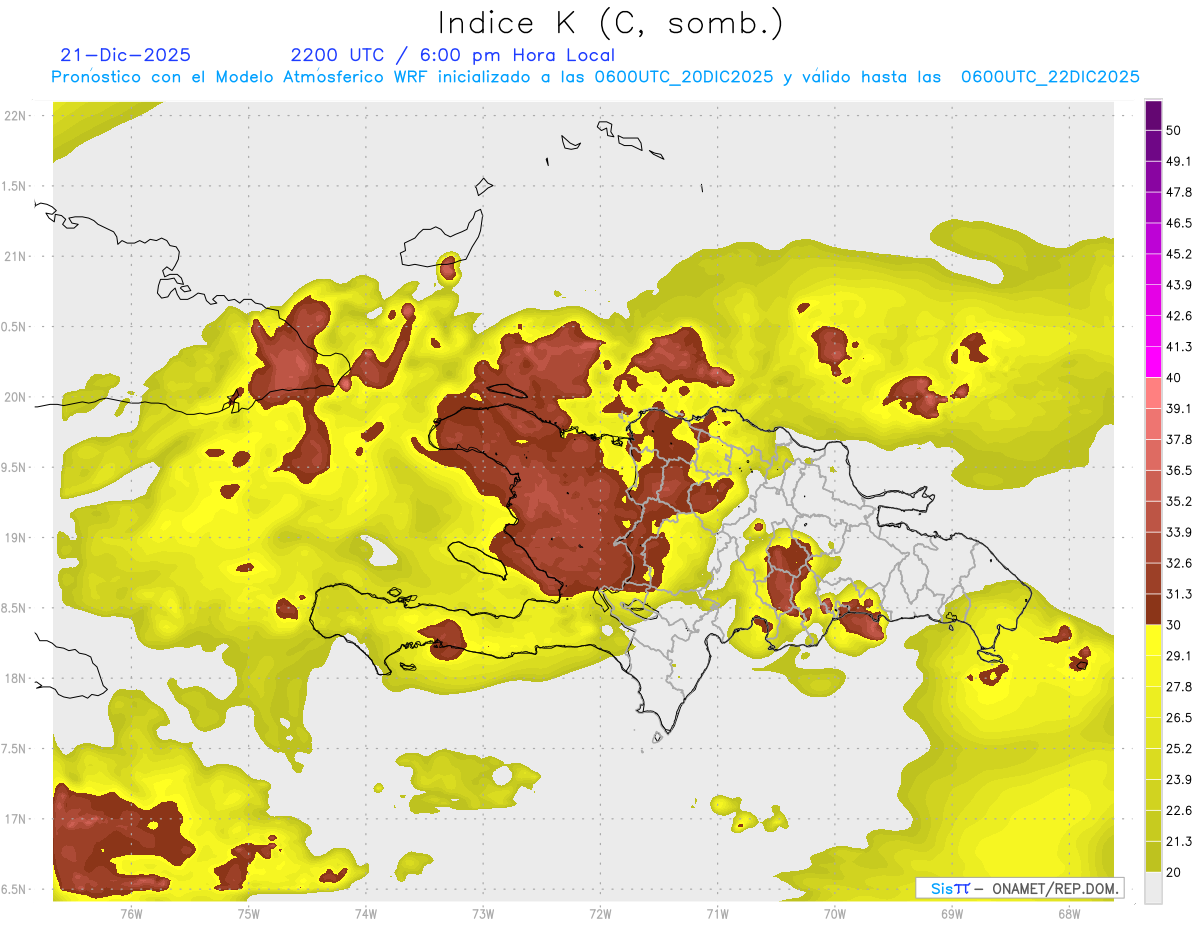This screenshot has height=927, width=1200.
Task: Click the '18N' latitude label
Action: [16, 678]
